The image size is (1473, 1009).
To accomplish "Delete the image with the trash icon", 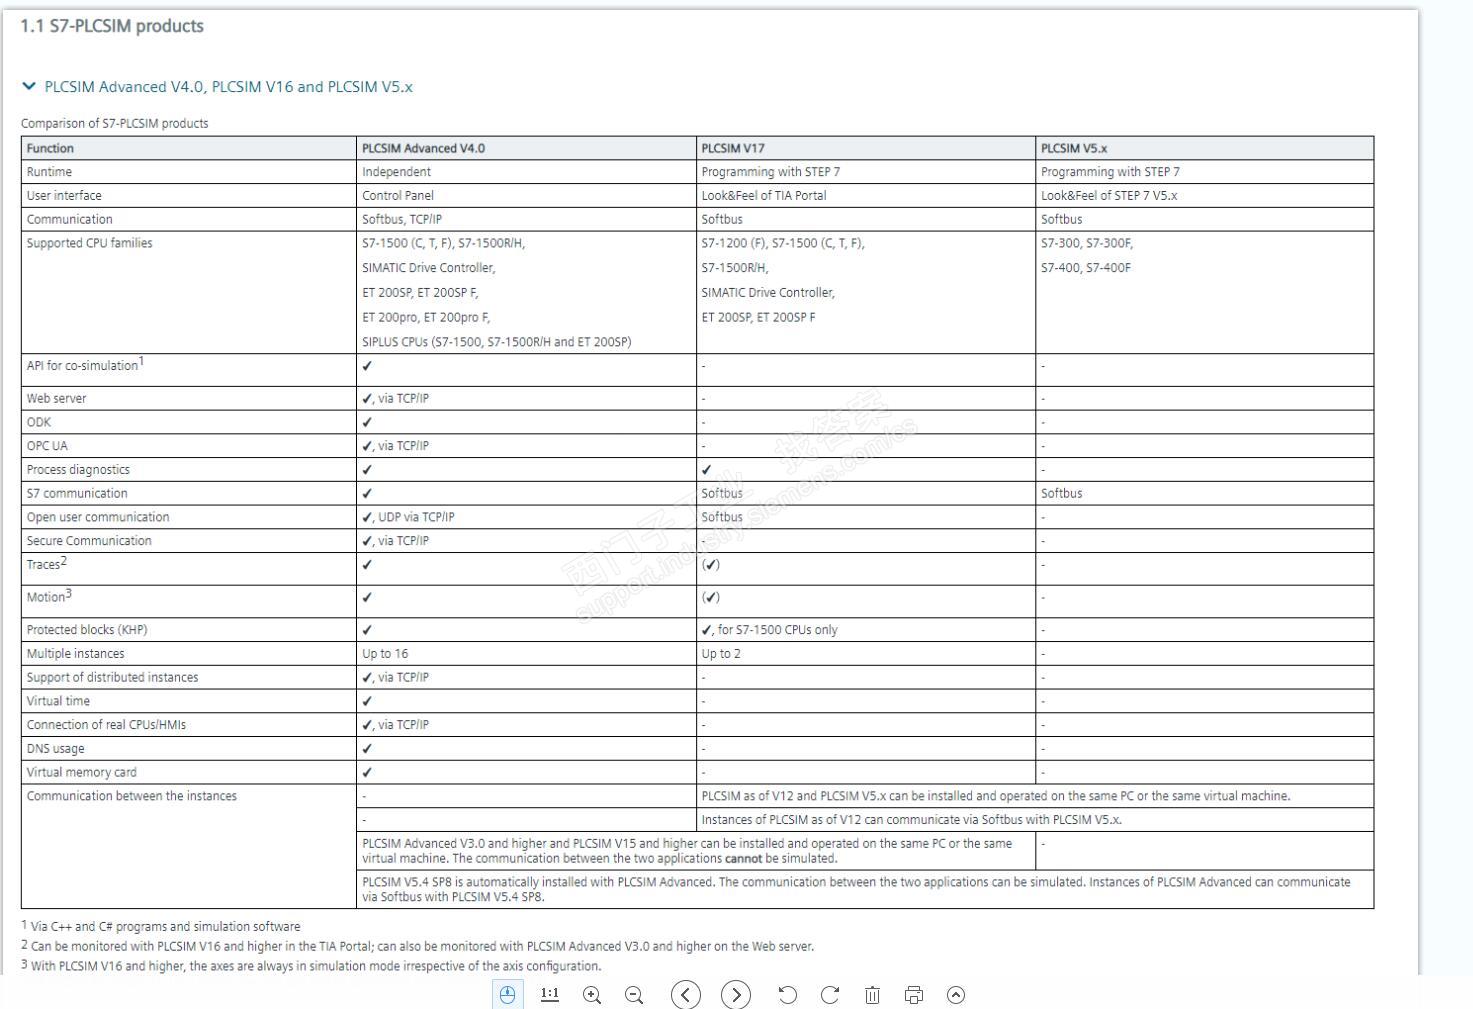I will pyautogui.click(x=872, y=995).
